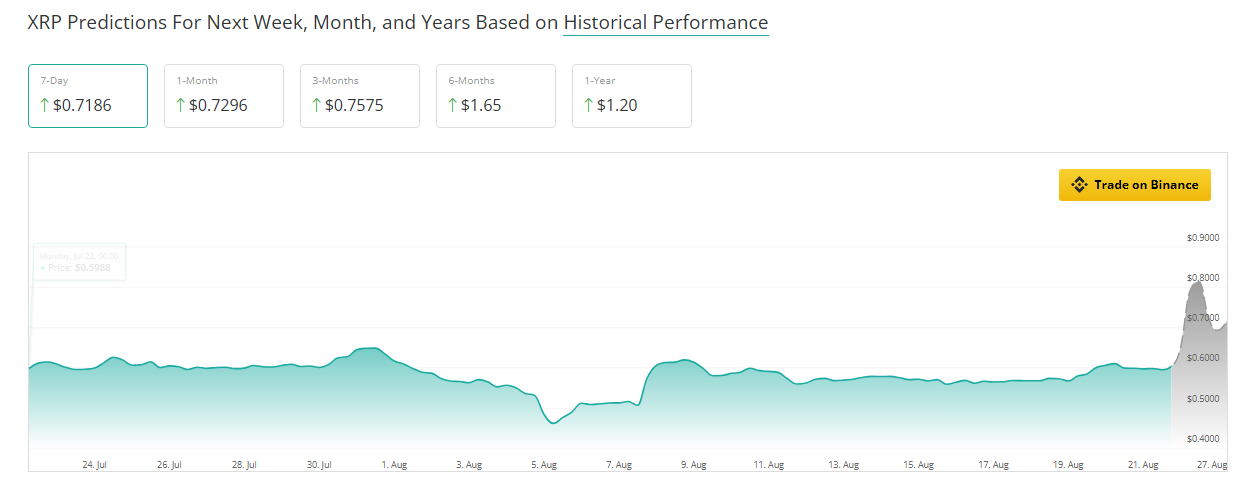Click the green up arrow beside $0.7575
This screenshot has height=485, width=1251.
[316, 105]
